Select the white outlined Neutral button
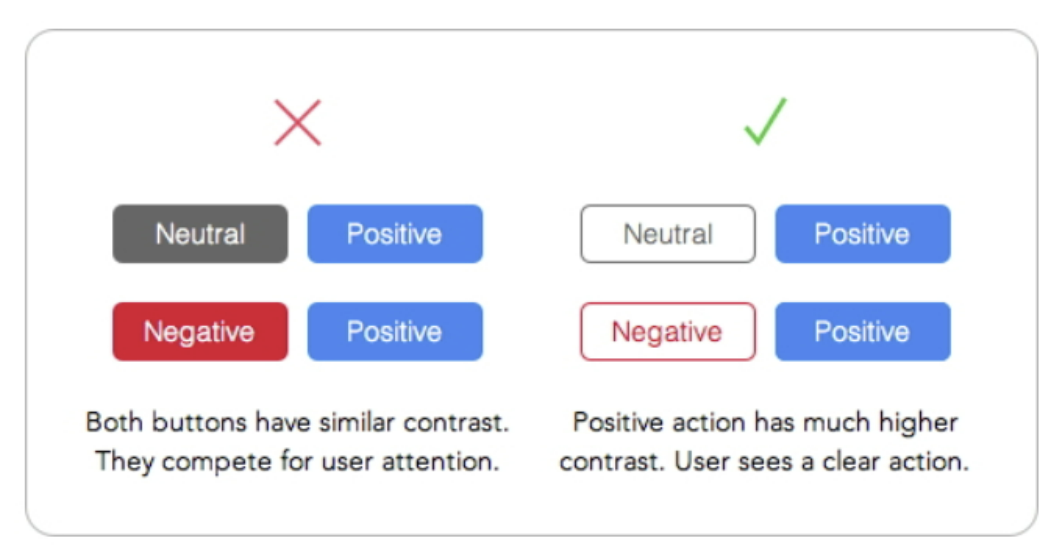Image resolution: width=1062 pixels, height=558 pixels. point(667,234)
